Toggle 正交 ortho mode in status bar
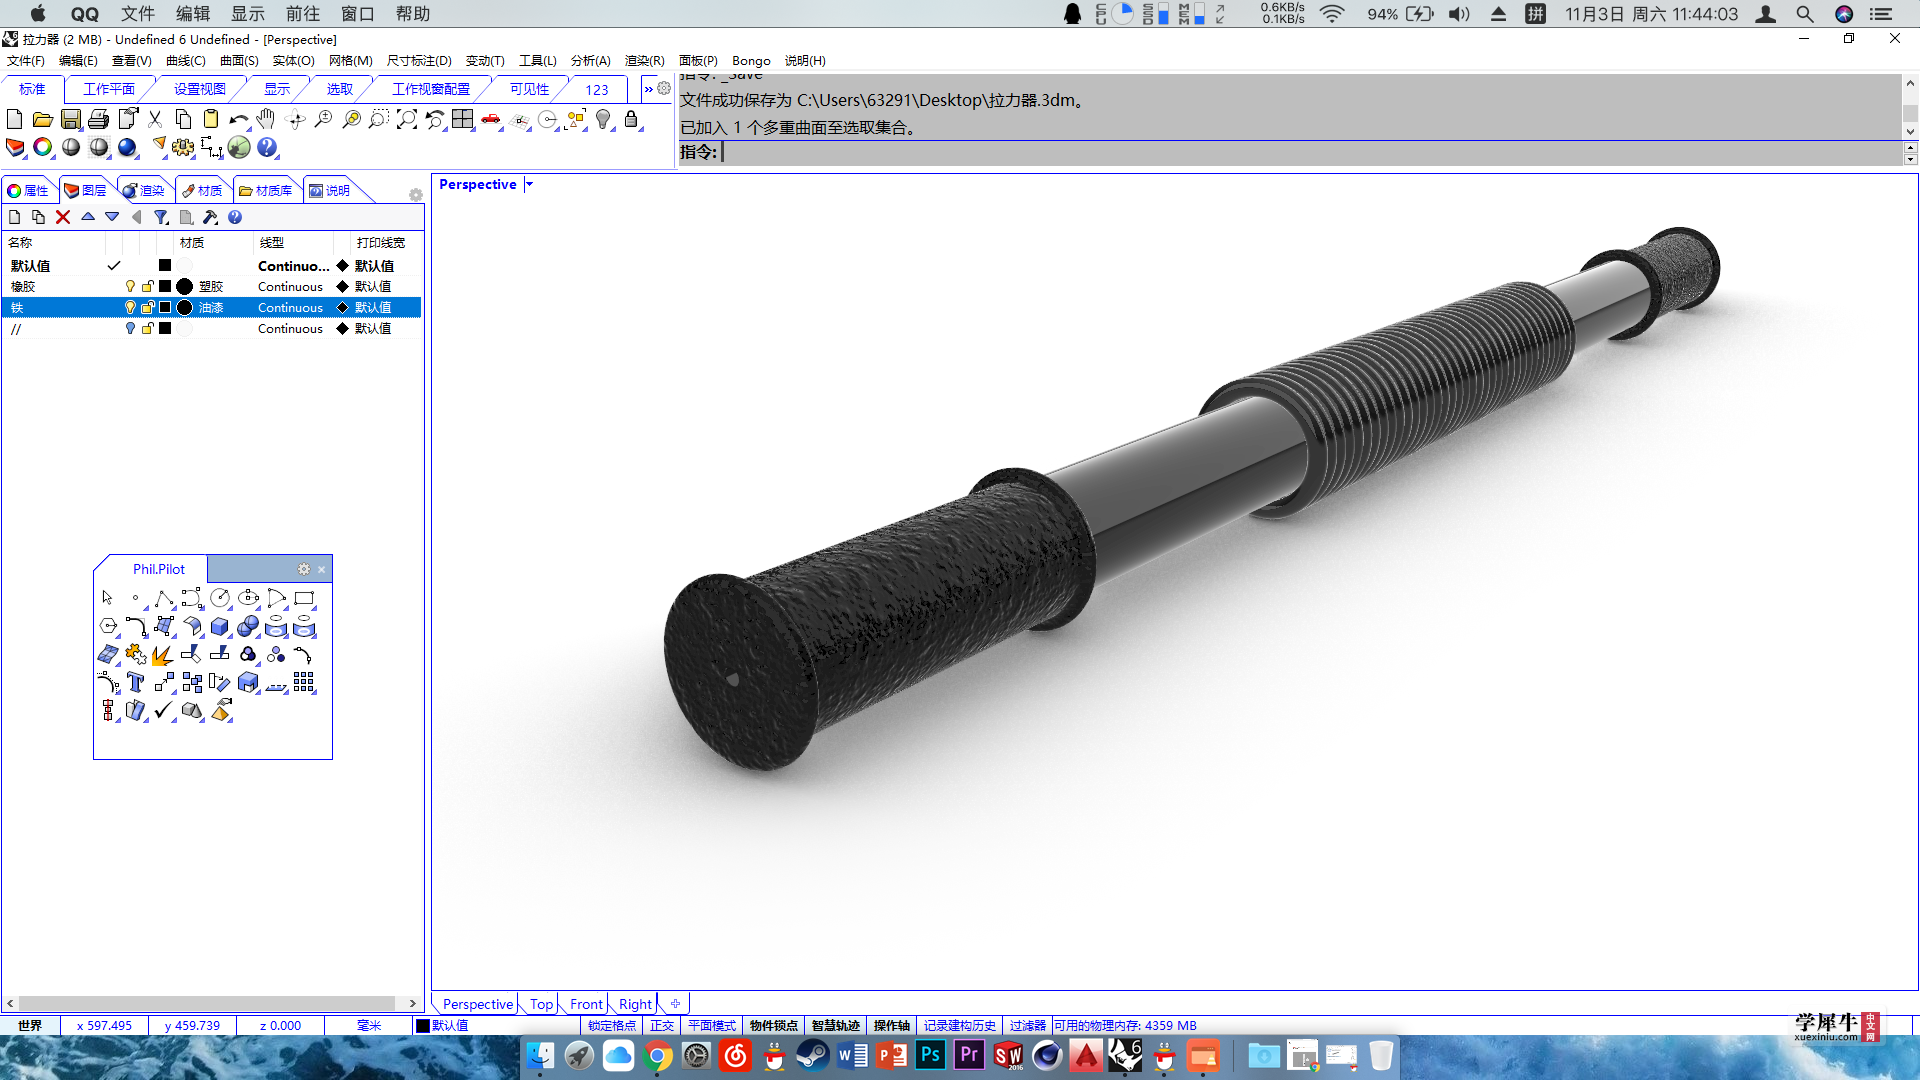This screenshot has height=1080, width=1920. click(x=662, y=1026)
